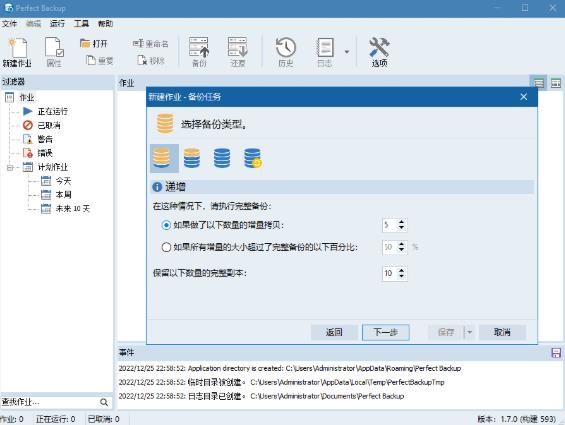This screenshot has width=565, height=425.
Task: Open the 工具 menu
Action: click(x=81, y=24)
